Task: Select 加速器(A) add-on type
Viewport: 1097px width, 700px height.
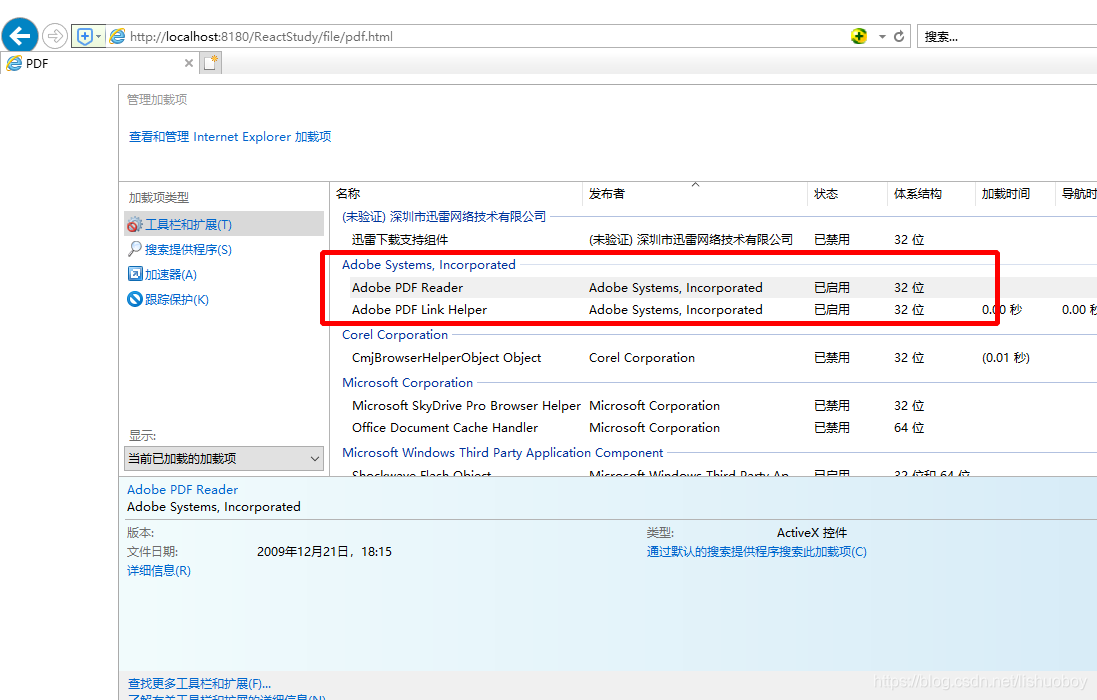Action: pyautogui.click(x=171, y=275)
